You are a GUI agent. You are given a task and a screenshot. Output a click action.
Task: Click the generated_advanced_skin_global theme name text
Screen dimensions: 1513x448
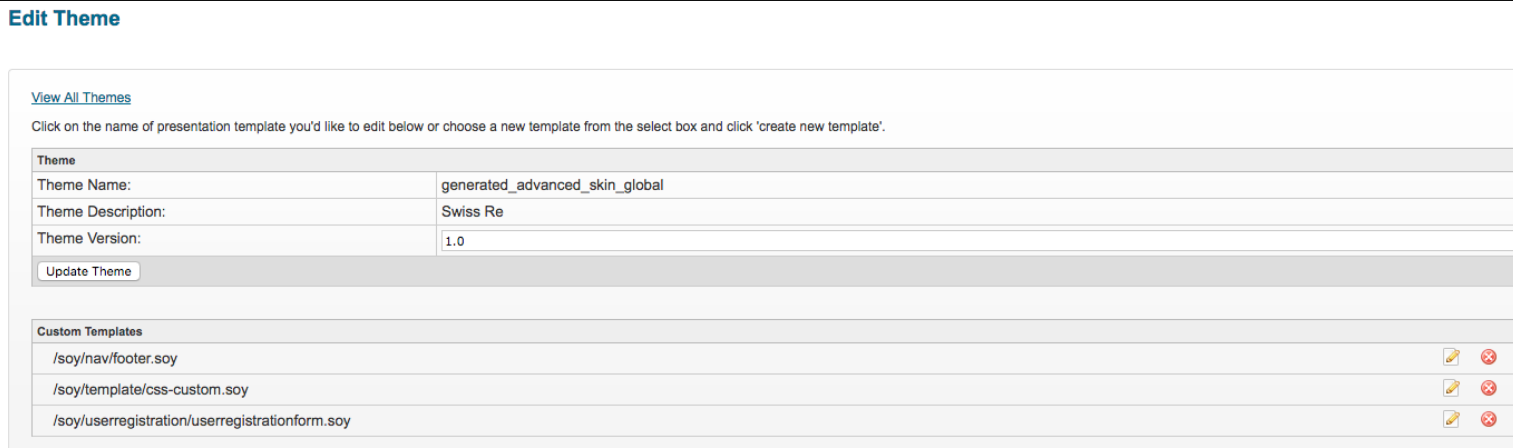pos(552,185)
